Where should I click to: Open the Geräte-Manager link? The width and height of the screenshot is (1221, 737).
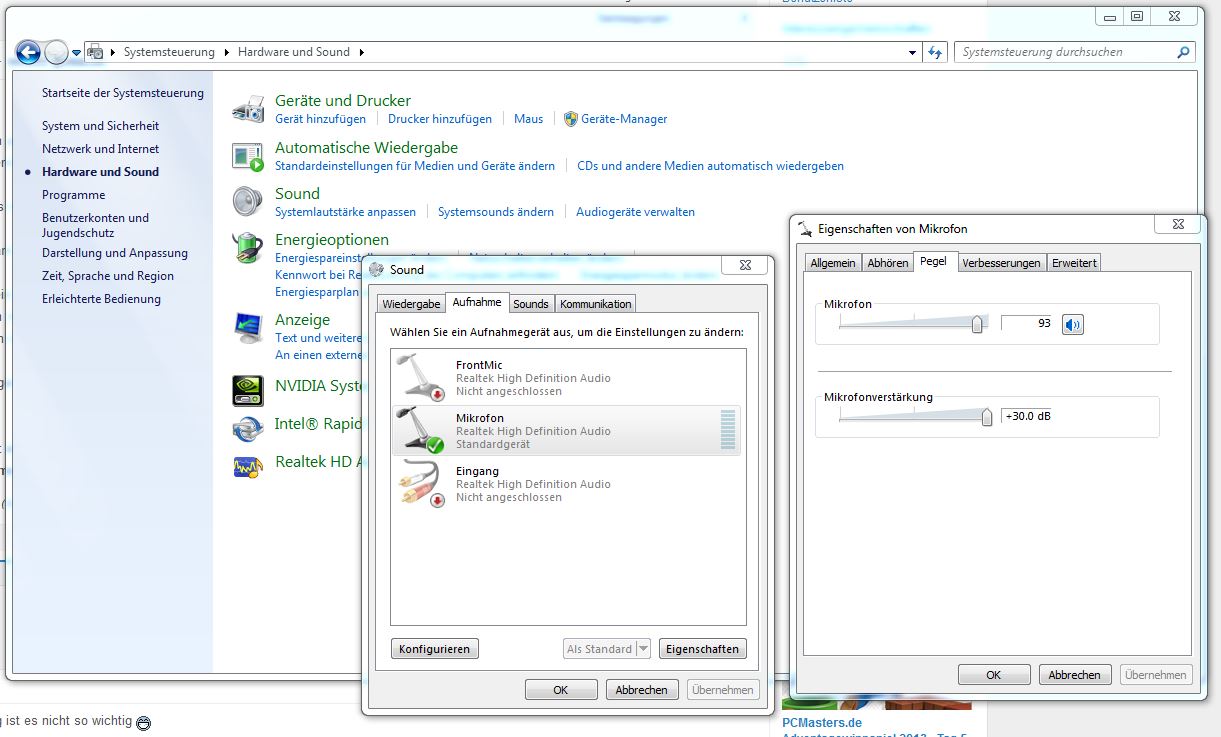[x=624, y=119]
